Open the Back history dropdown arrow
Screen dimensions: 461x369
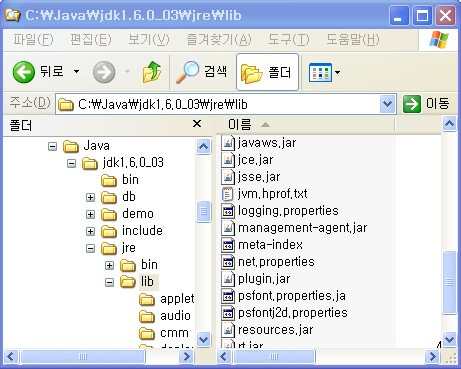point(76,71)
